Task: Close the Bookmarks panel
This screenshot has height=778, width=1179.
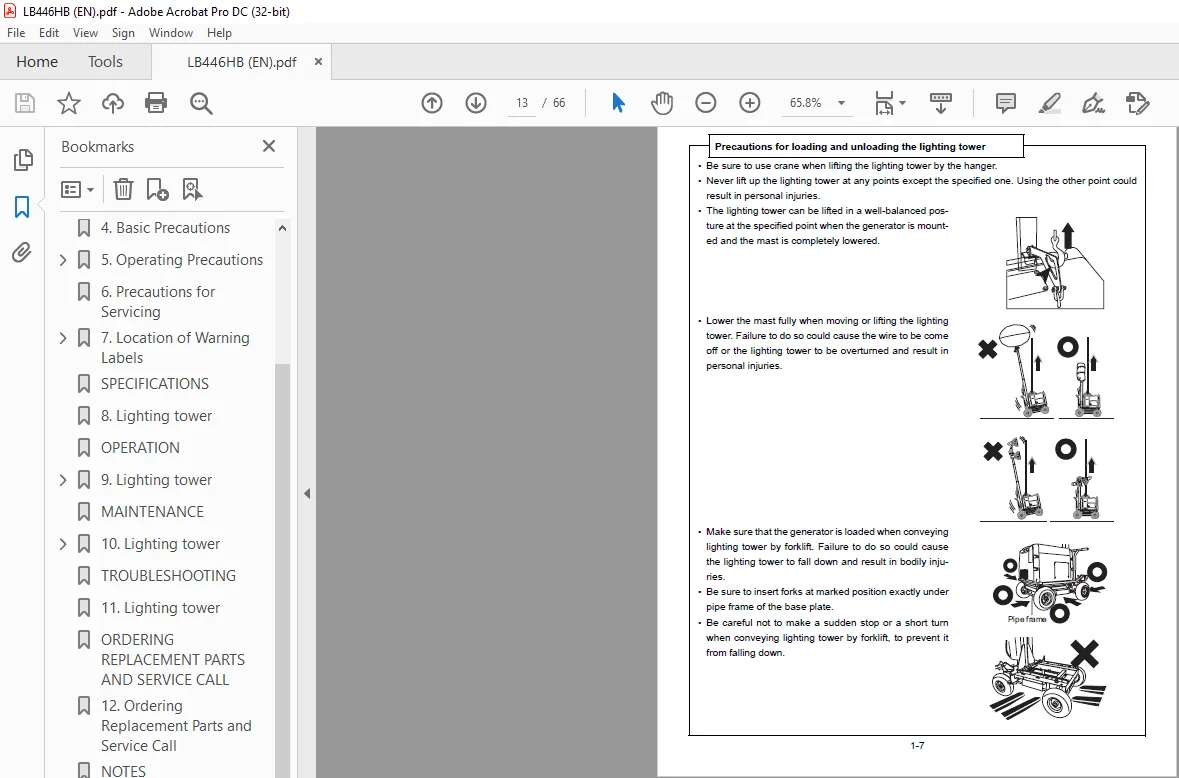Action: pyautogui.click(x=268, y=146)
